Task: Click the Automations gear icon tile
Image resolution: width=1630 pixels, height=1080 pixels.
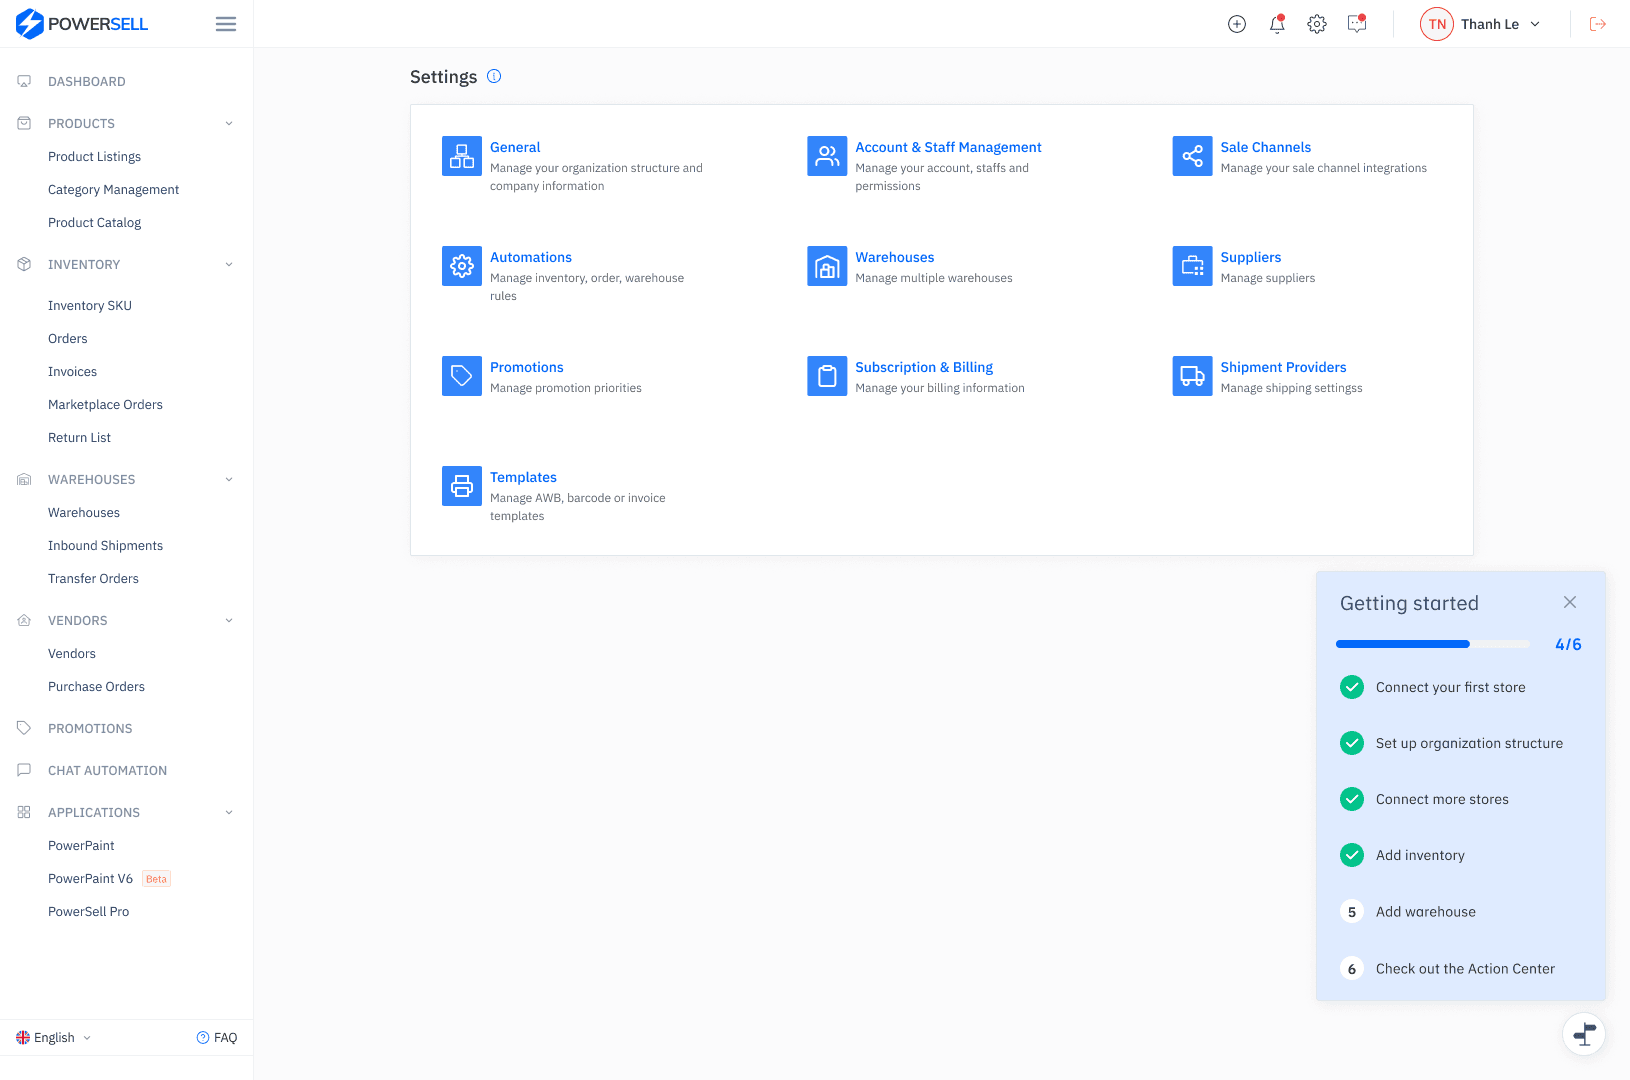Action: [462, 266]
